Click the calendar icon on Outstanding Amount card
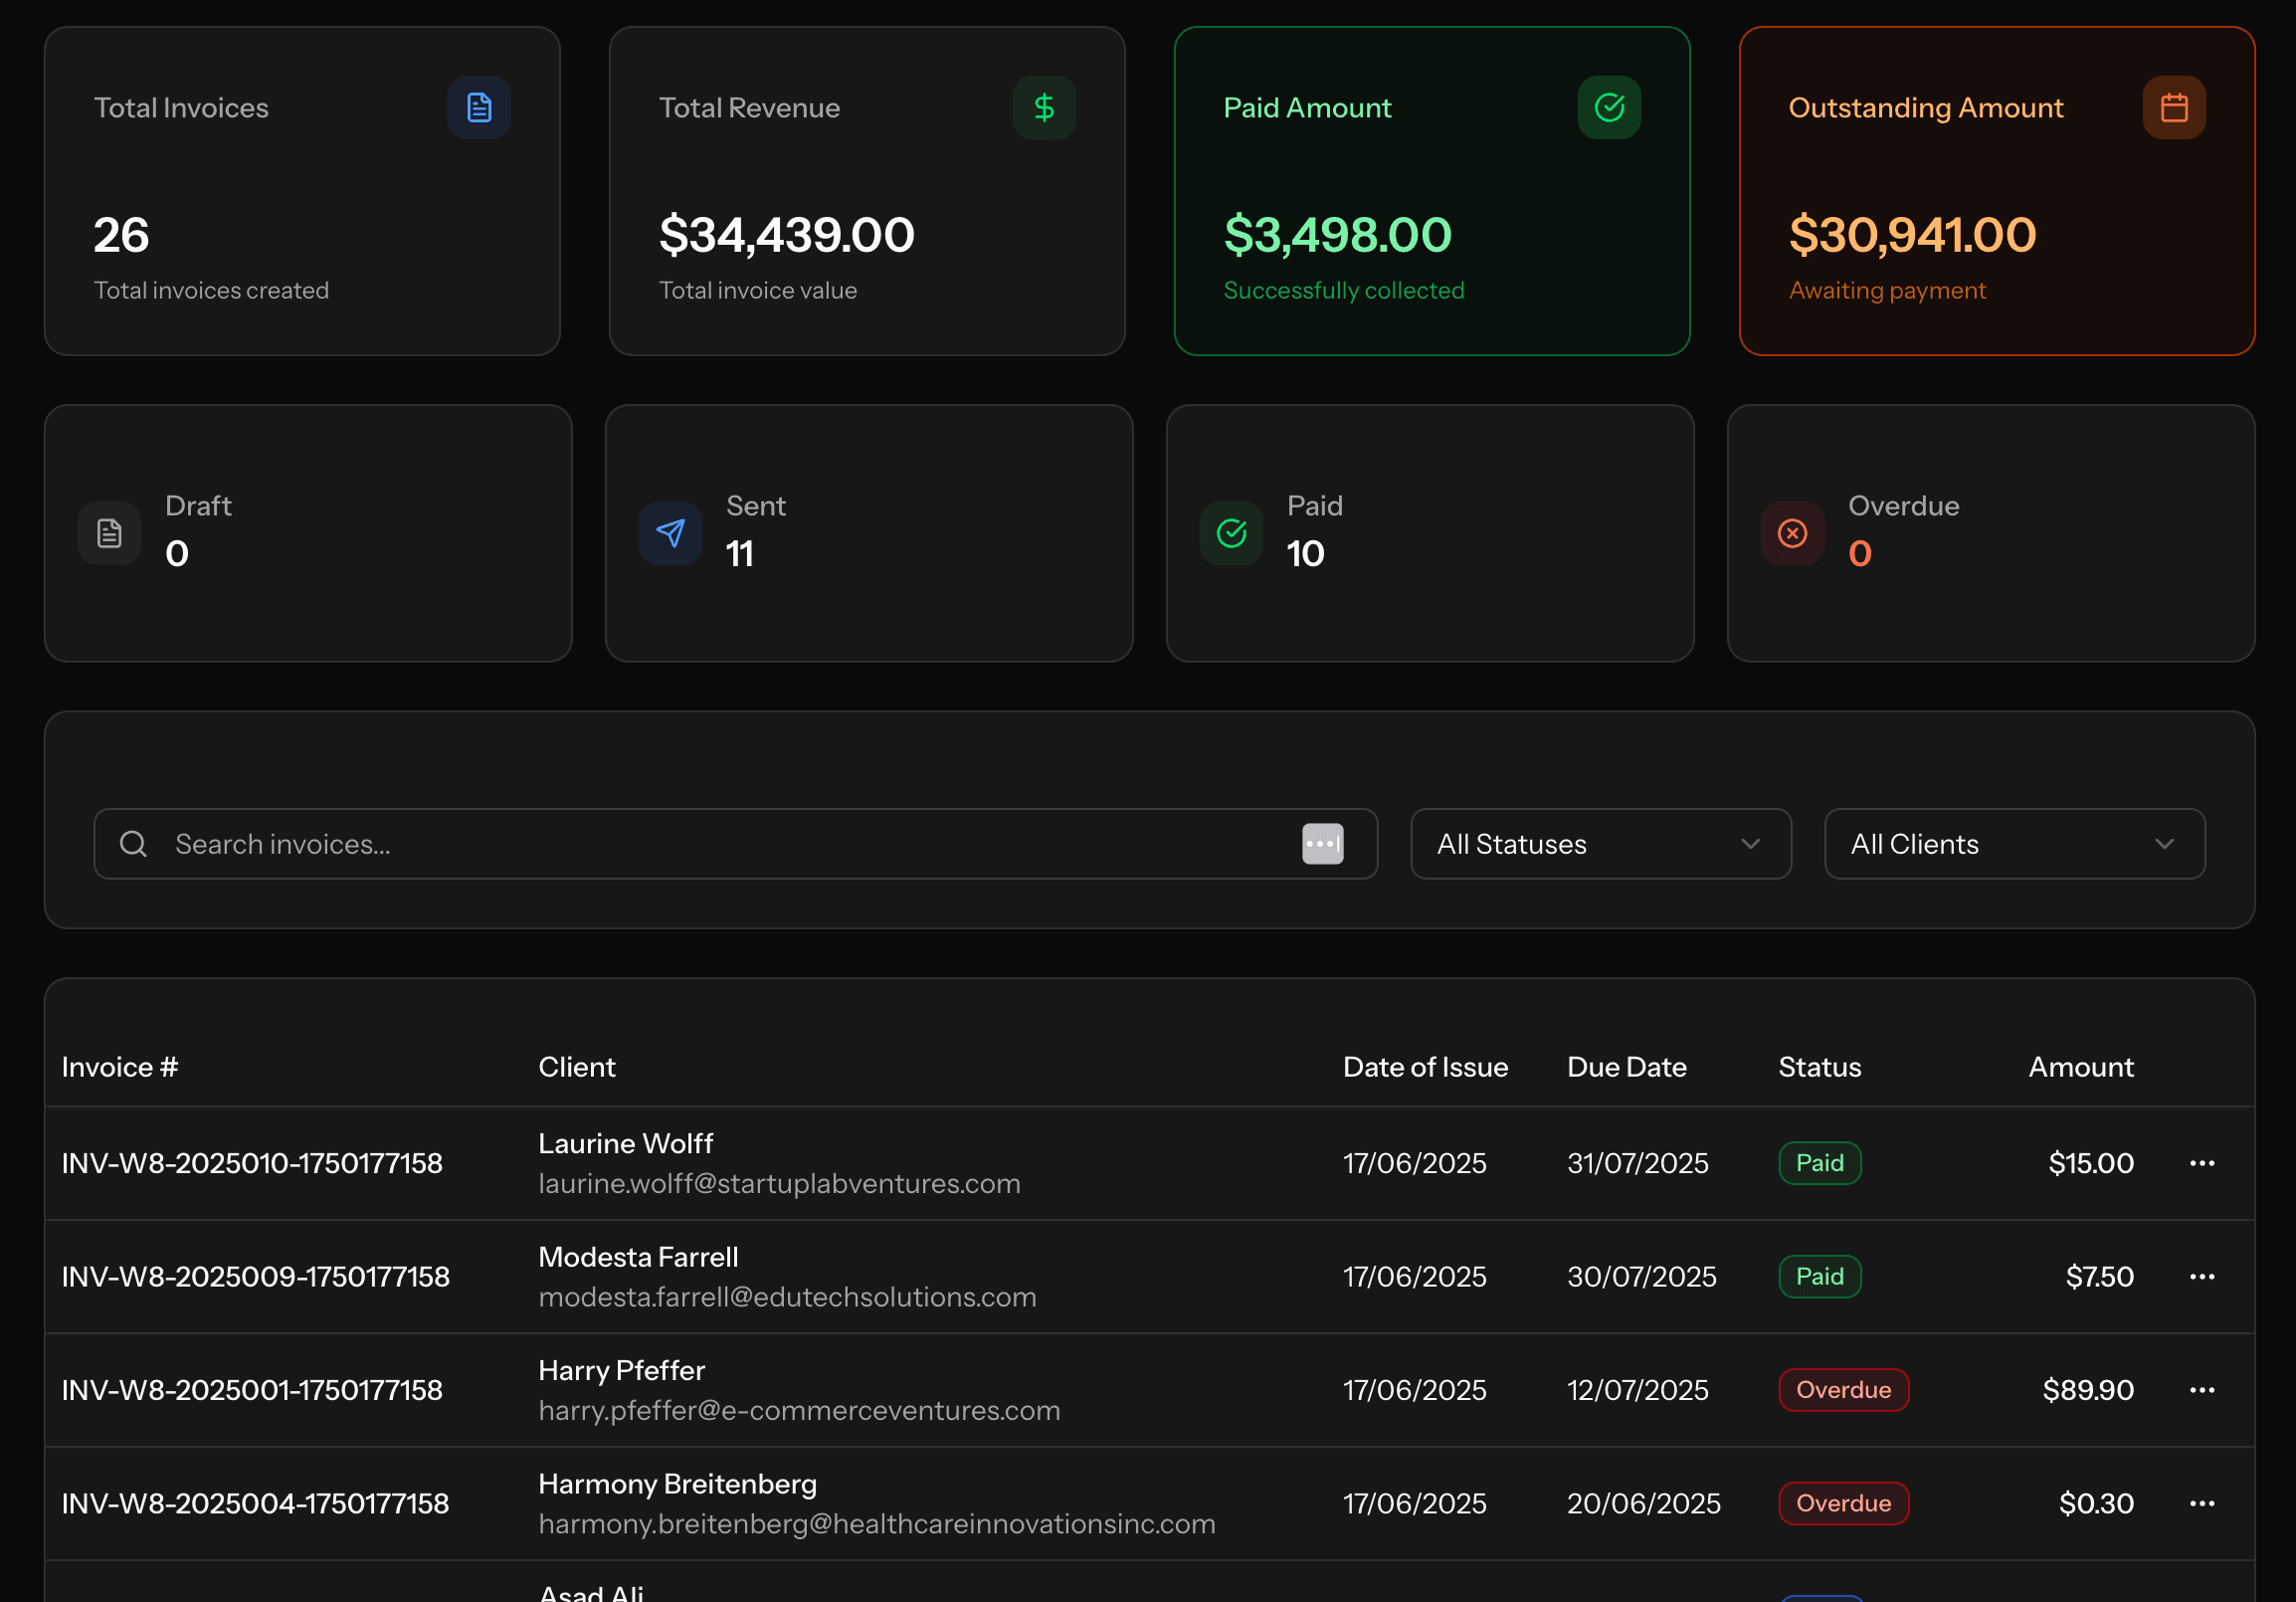Image resolution: width=2296 pixels, height=1602 pixels. pos(2174,107)
